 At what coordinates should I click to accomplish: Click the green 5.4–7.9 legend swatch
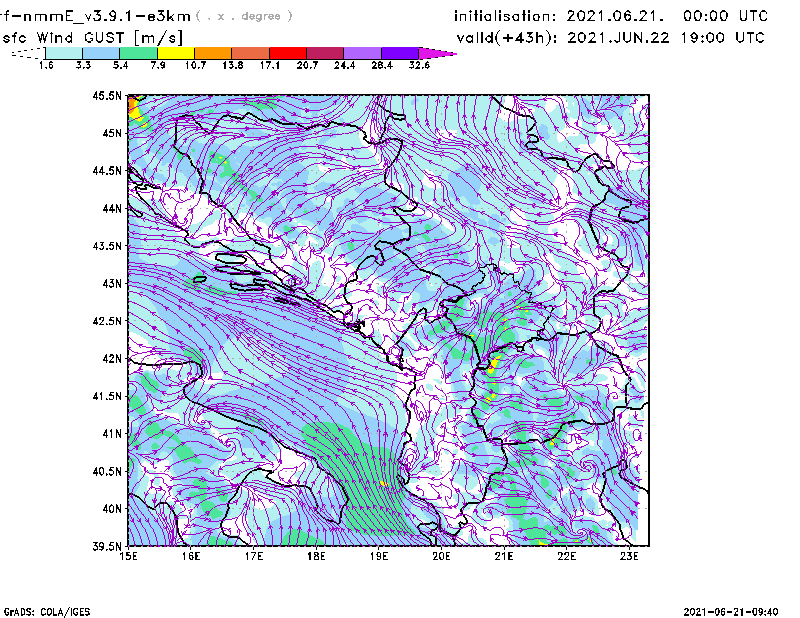139,53
